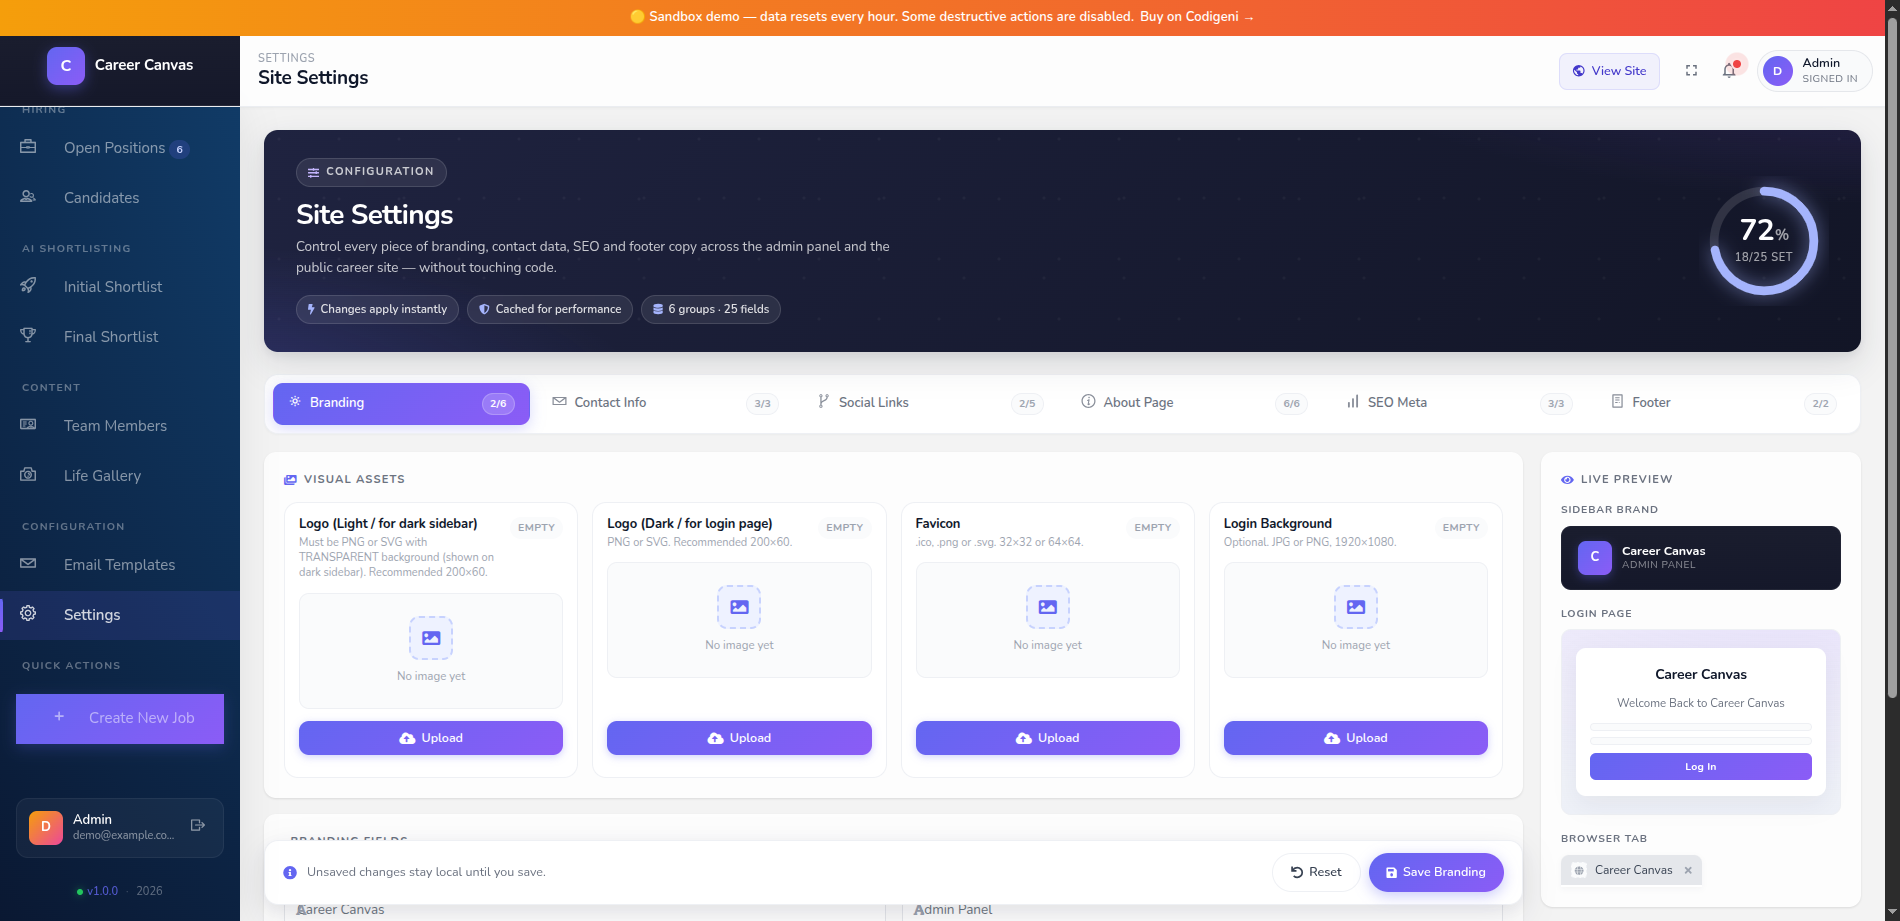
Task: Click the Reset button
Action: pyautogui.click(x=1316, y=872)
